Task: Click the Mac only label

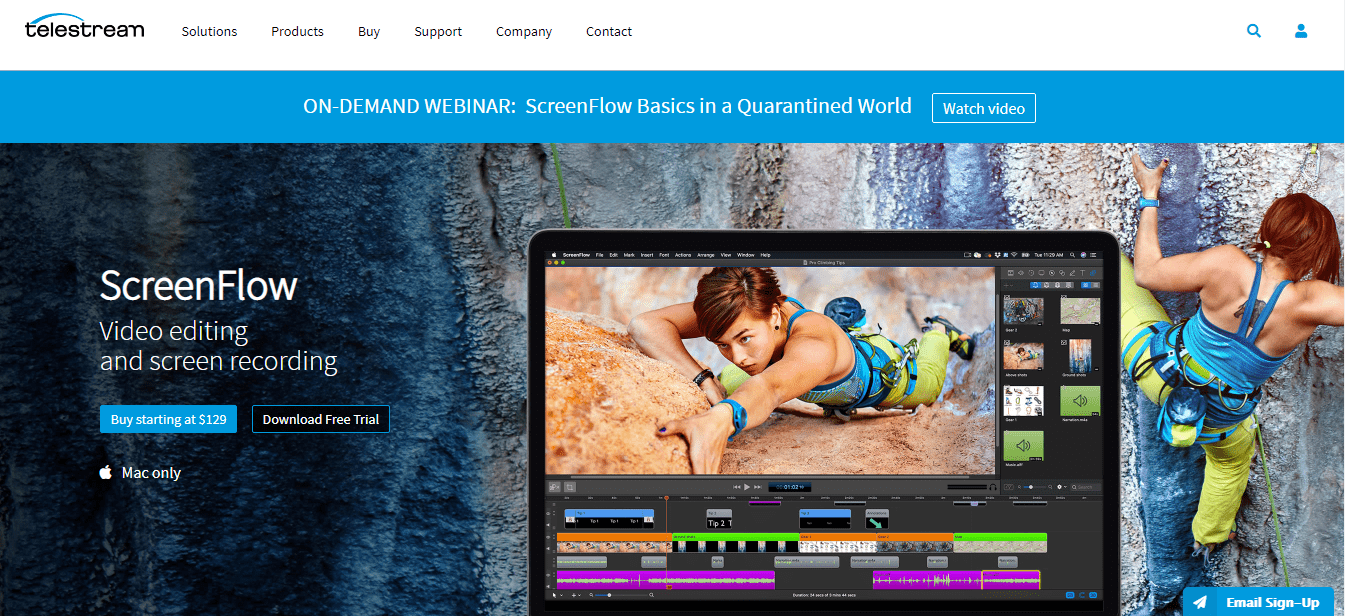Action: click(151, 473)
